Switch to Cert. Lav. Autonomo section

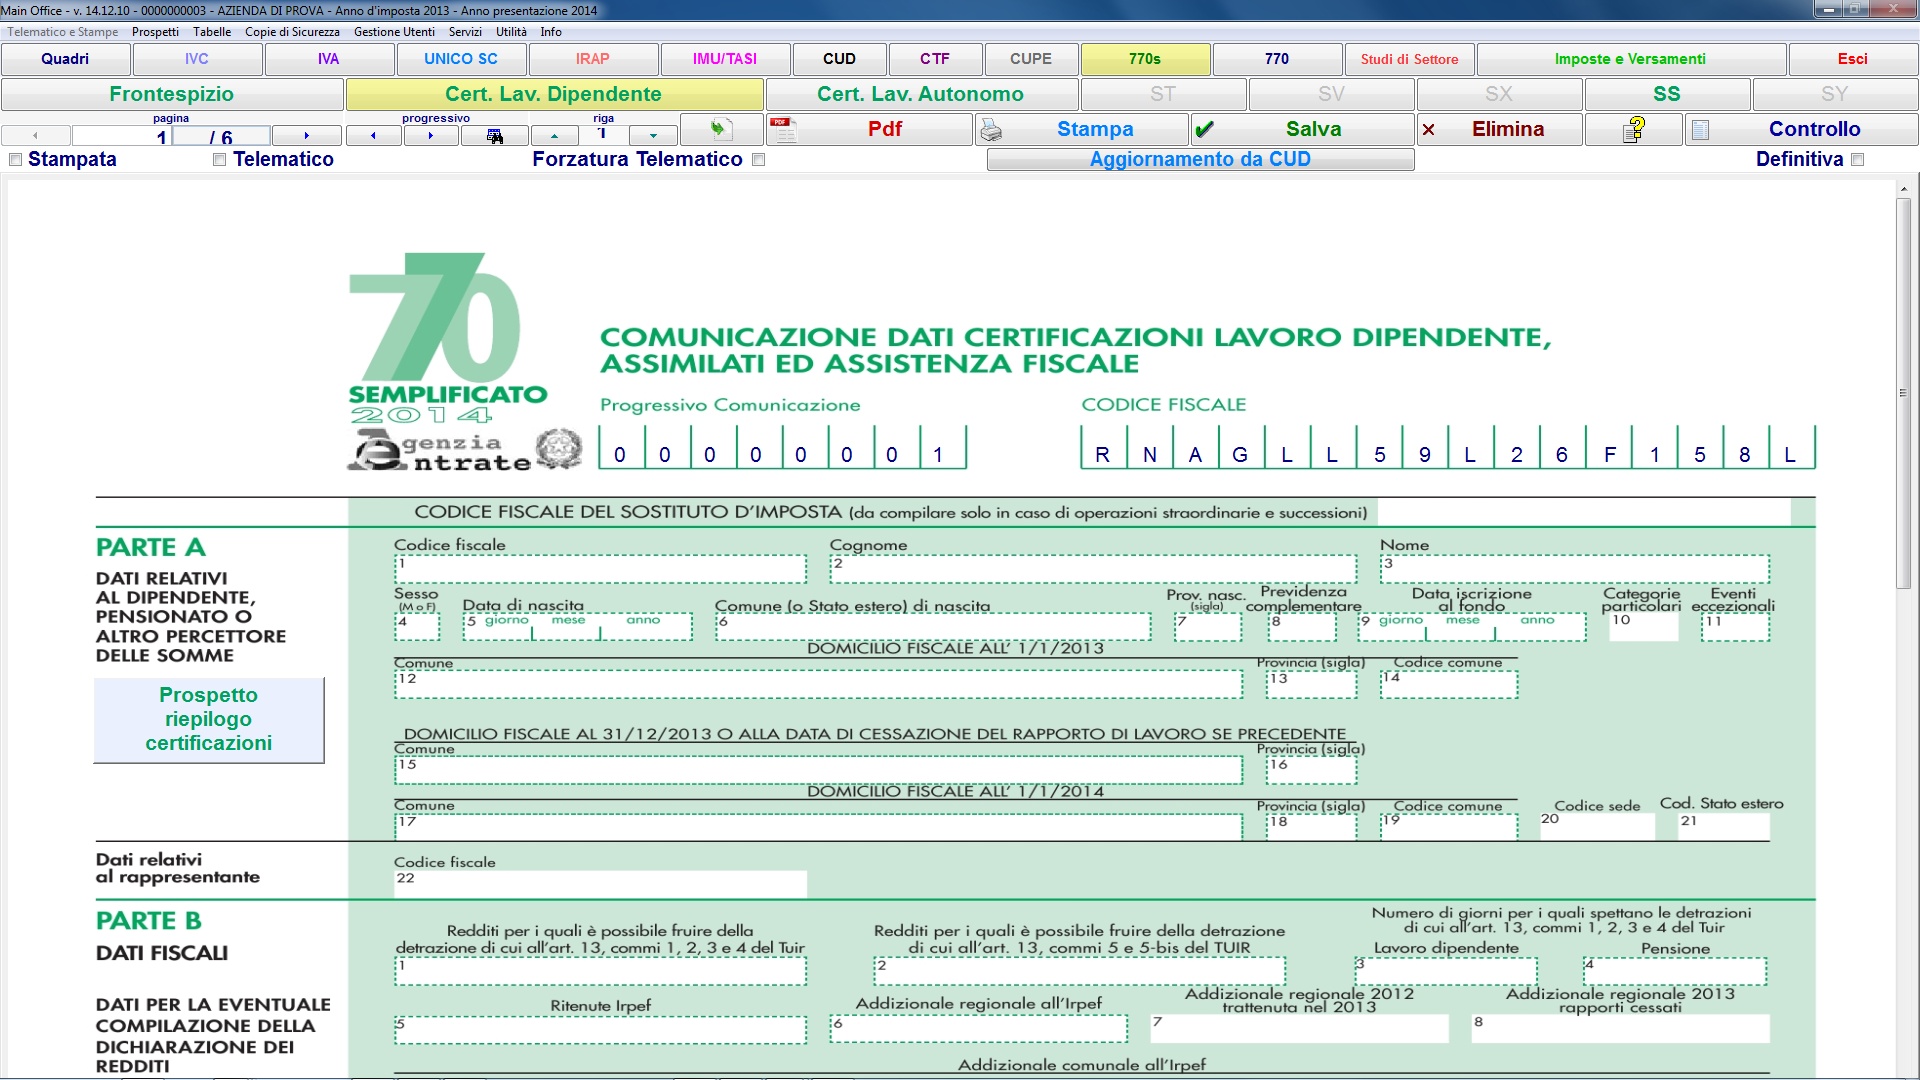(921, 94)
